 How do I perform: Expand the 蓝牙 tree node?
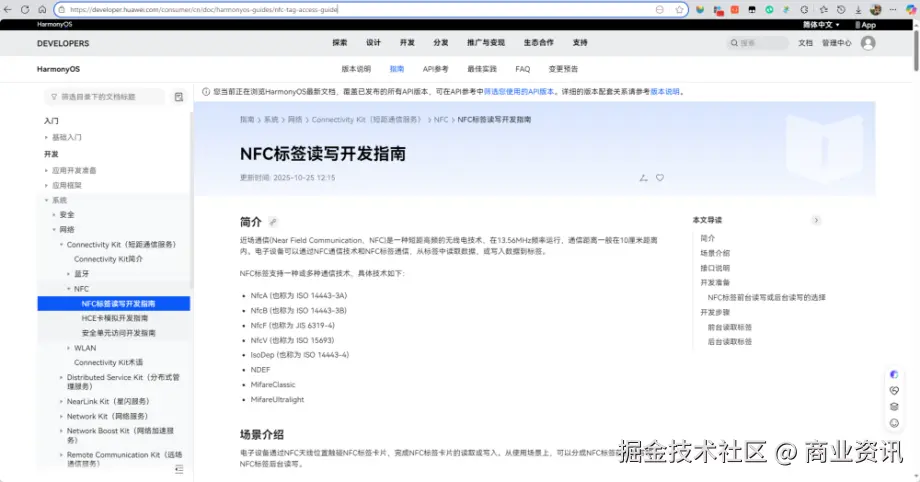tap(69, 274)
